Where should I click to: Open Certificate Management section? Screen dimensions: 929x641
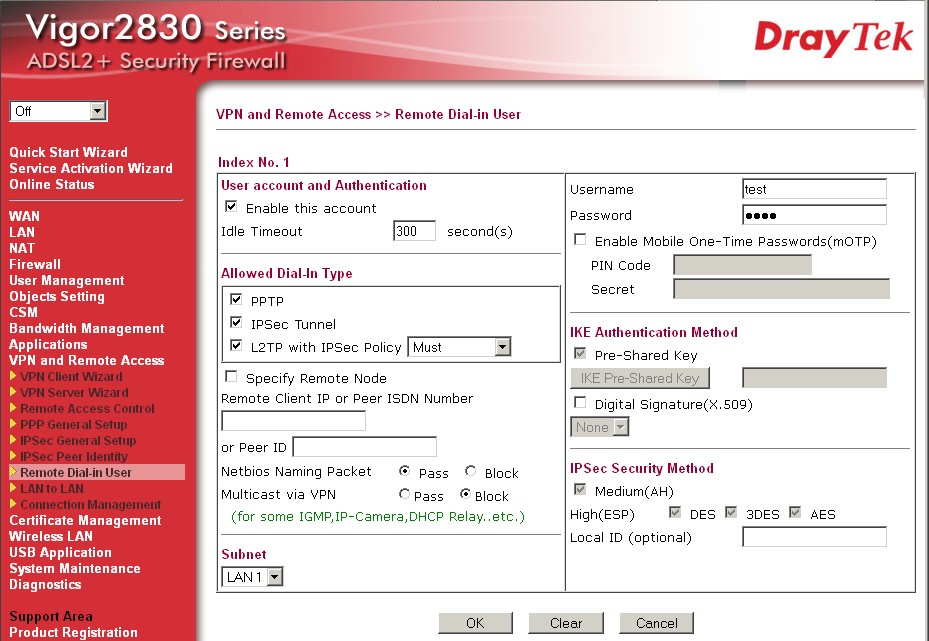coord(85,520)
